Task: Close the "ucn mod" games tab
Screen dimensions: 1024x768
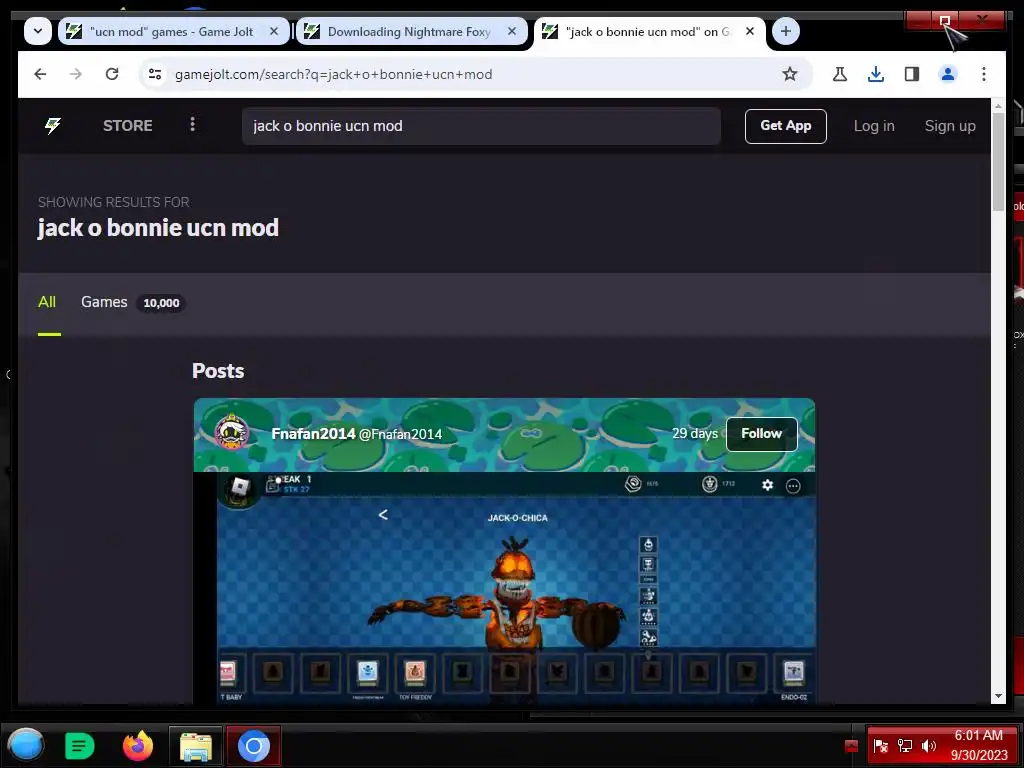Action: tap(274, 31)
